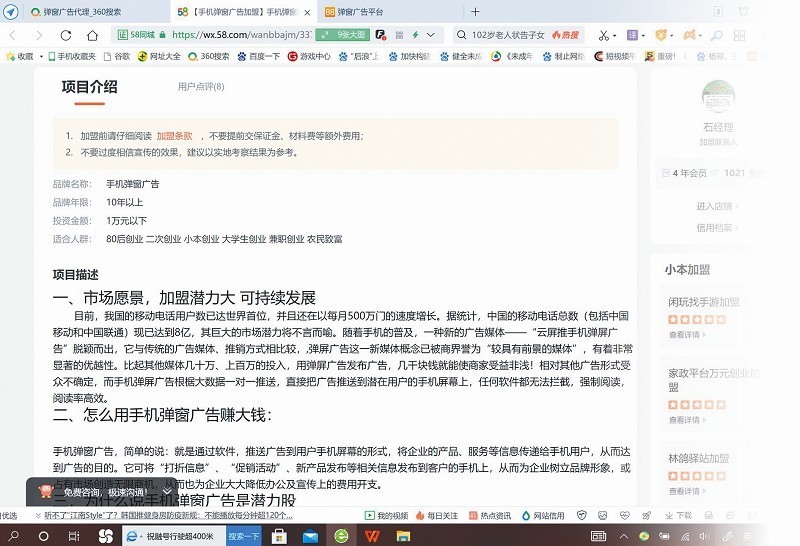The image size is (800, 546).
Task: Open Cortana circle on taskbar
Action: 44,536
